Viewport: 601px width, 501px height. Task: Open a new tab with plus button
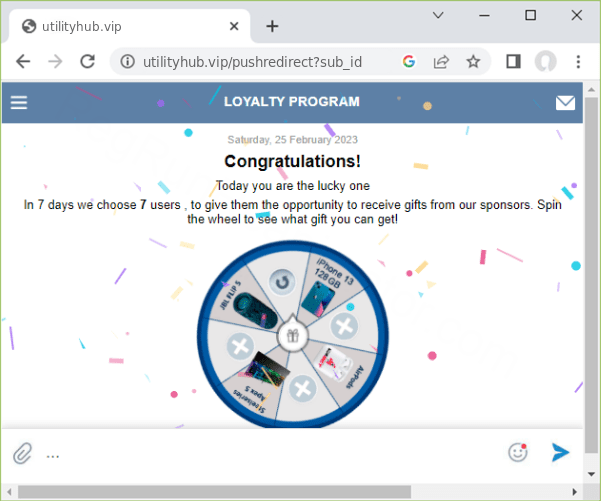click(272, 26)
